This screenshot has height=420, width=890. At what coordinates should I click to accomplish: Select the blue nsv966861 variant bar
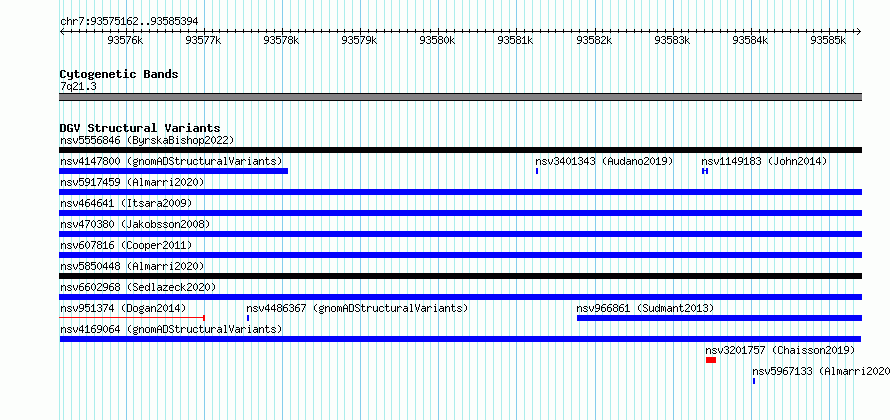tap(719, 318)
